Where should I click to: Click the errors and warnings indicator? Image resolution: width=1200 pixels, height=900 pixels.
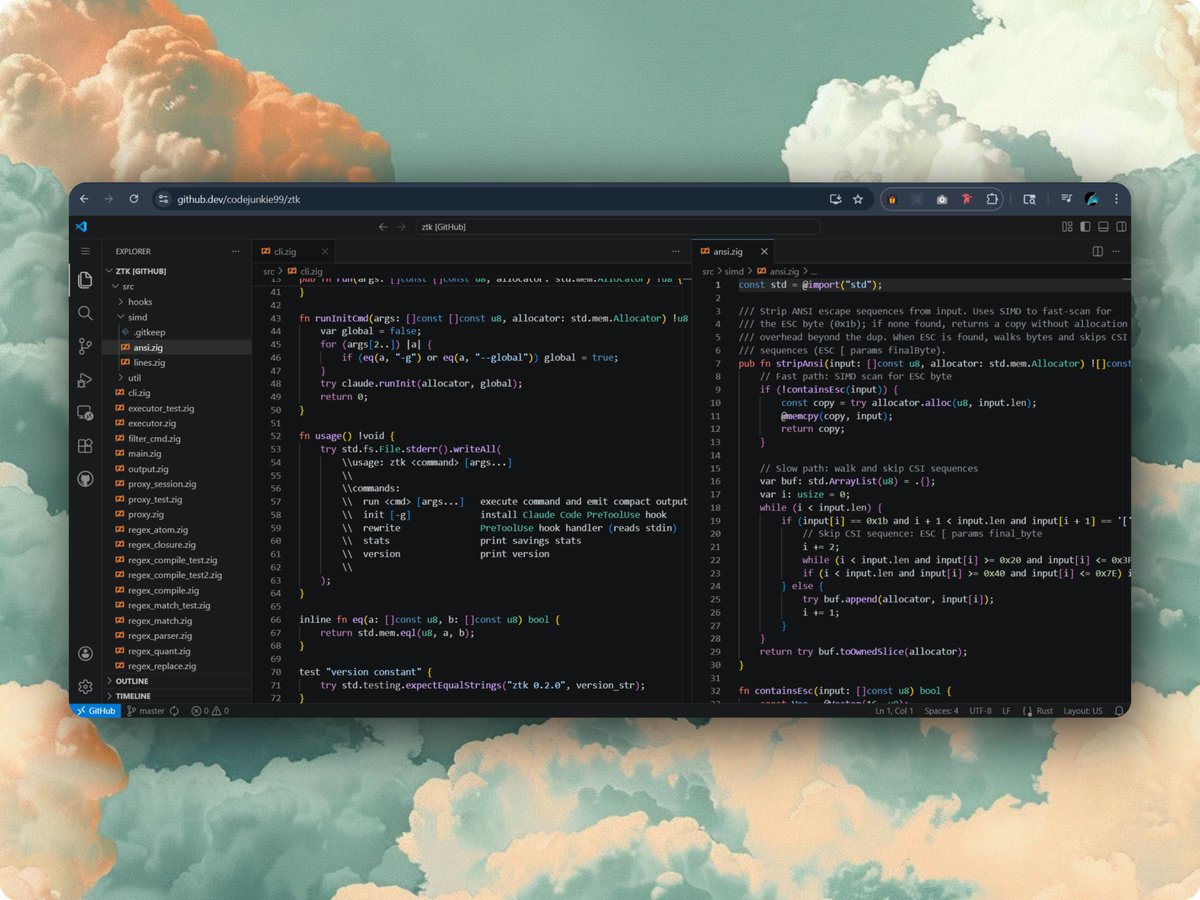[x=210, y=711]
